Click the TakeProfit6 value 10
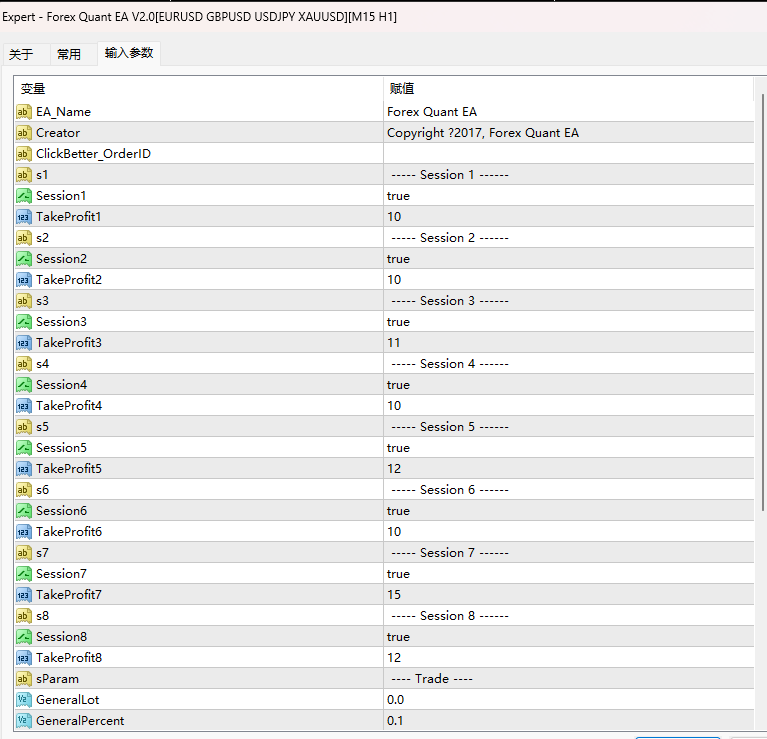The height and width of the screenshot is (739, 767). [x=394, y=532]
